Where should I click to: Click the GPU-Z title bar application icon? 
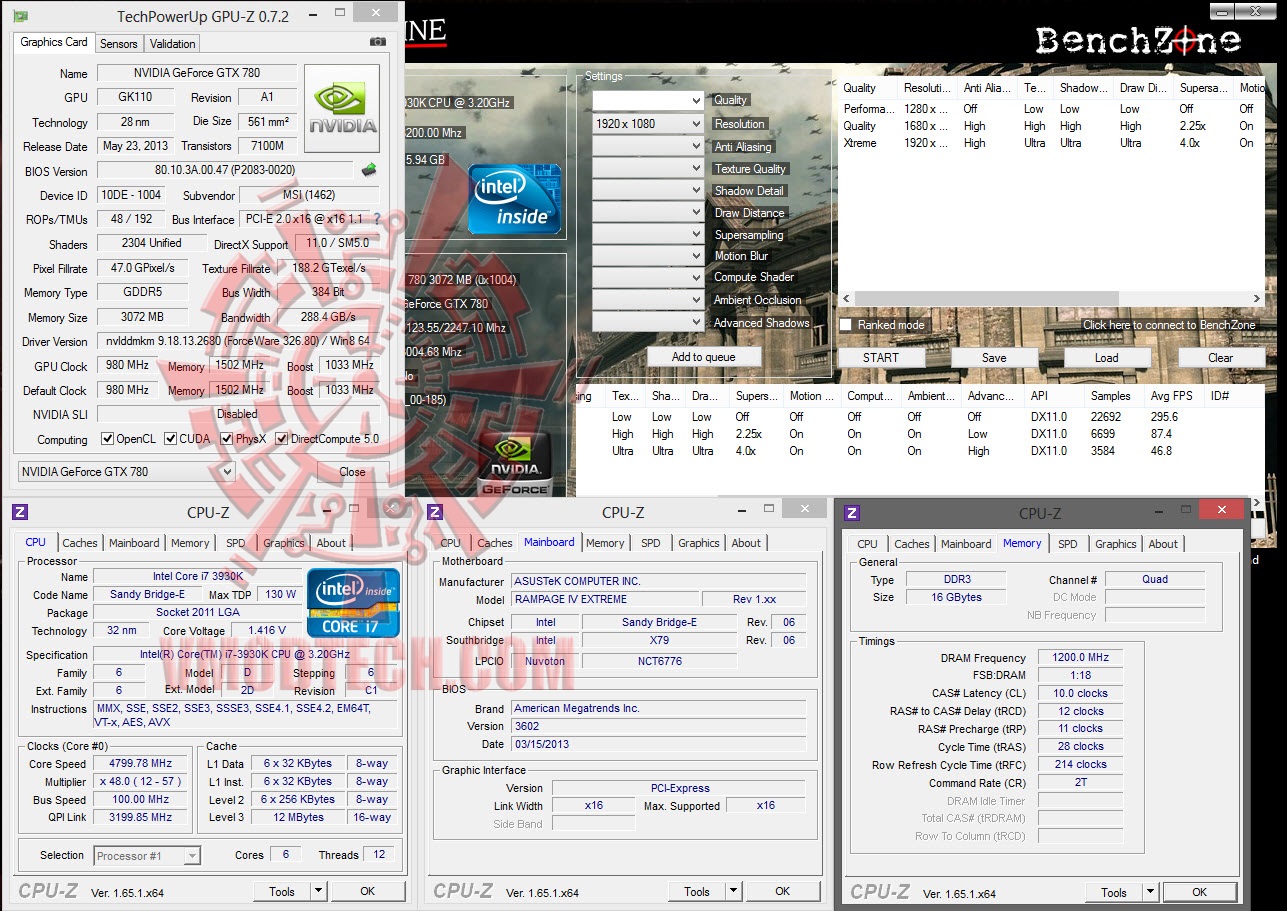pyautogui.click(x=20, y=16)
